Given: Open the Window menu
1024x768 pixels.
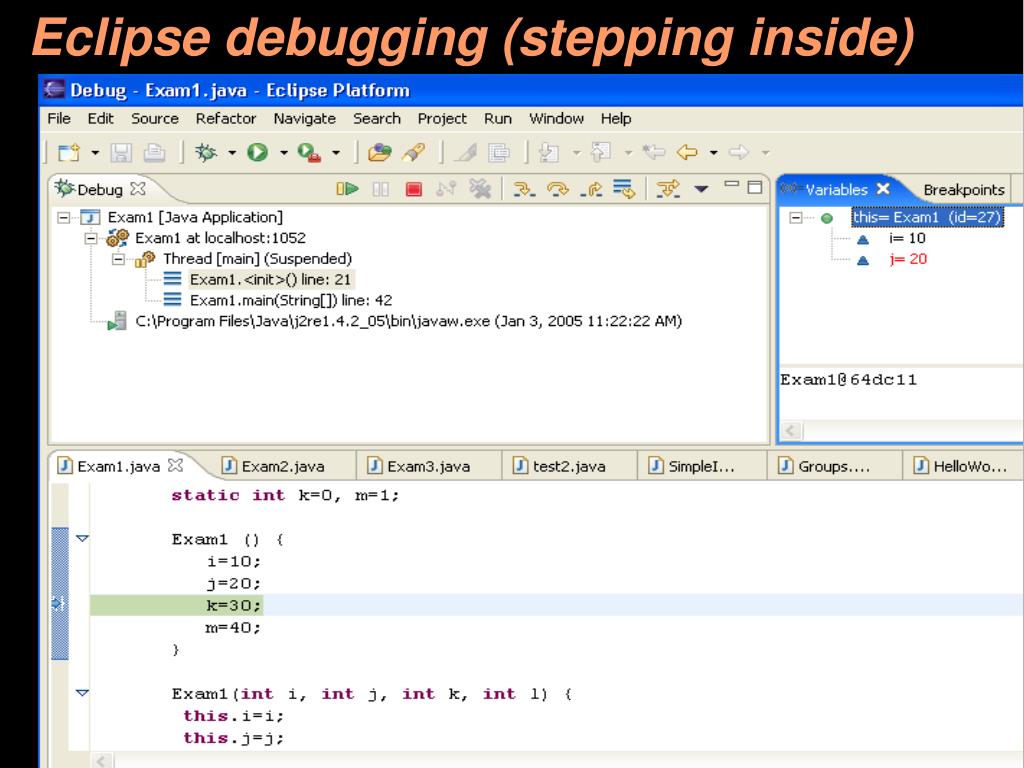Looking at the screenshot, I should 556,119.
